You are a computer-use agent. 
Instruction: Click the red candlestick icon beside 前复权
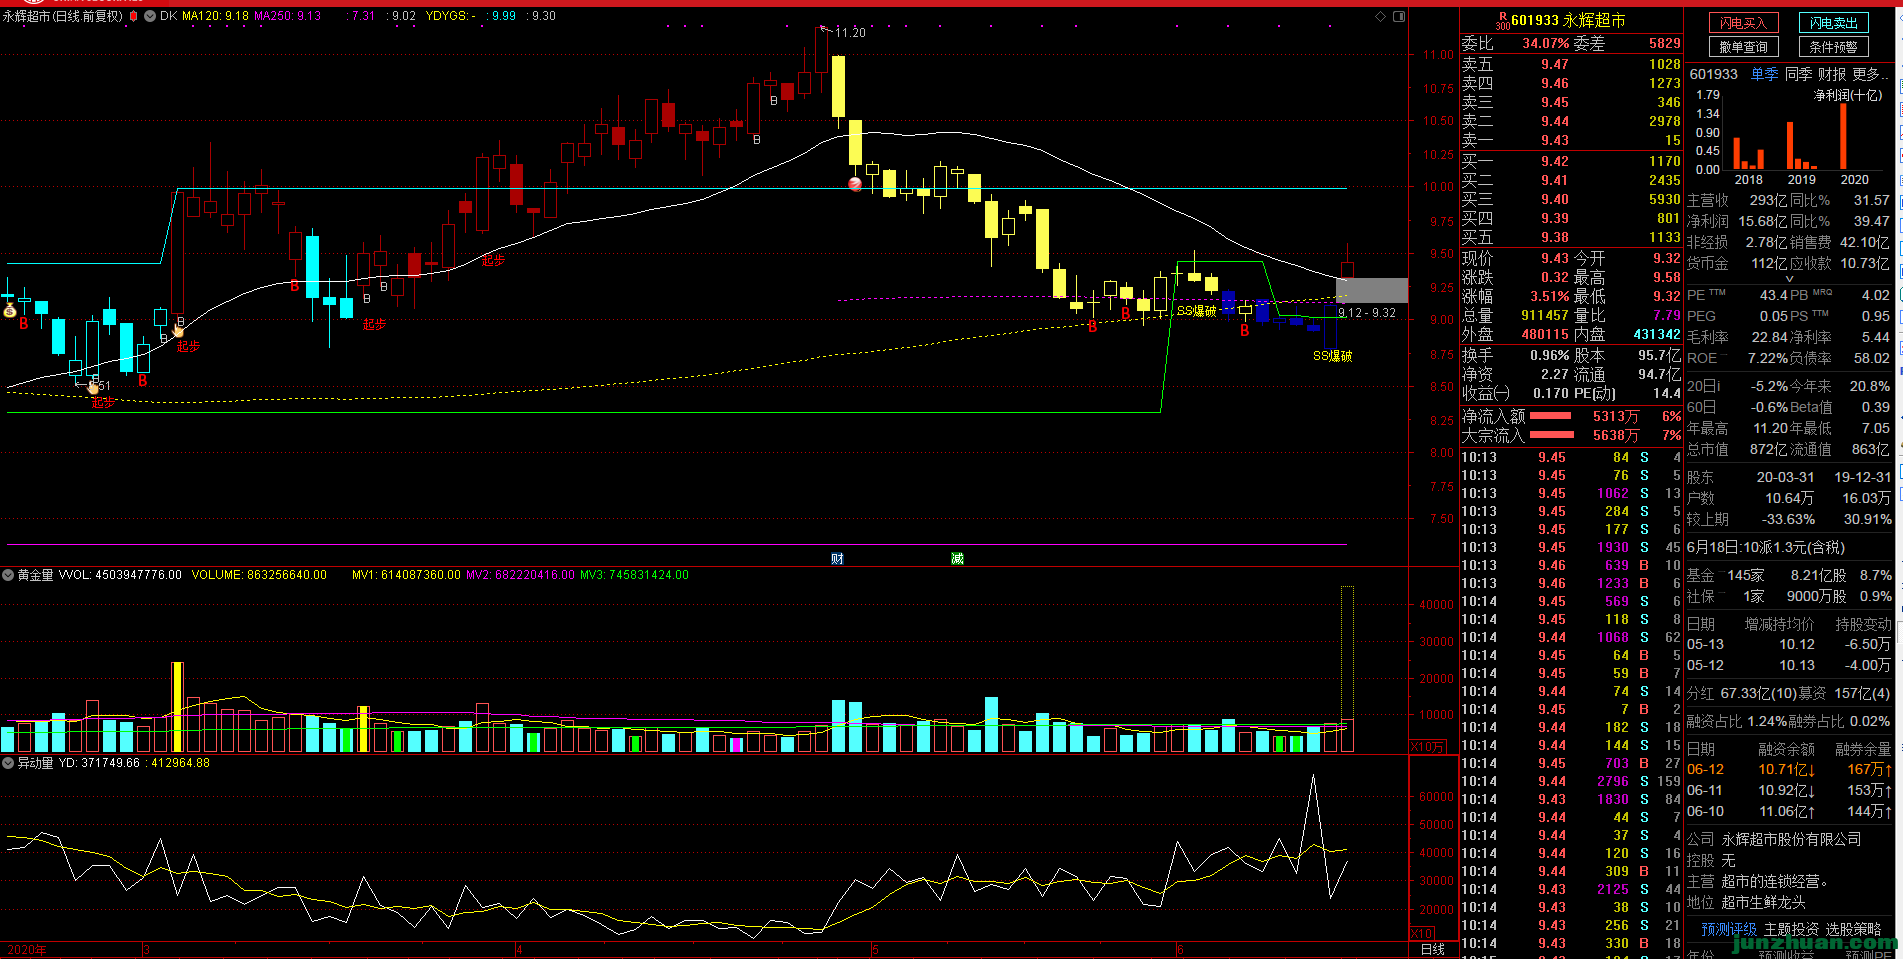133,16
